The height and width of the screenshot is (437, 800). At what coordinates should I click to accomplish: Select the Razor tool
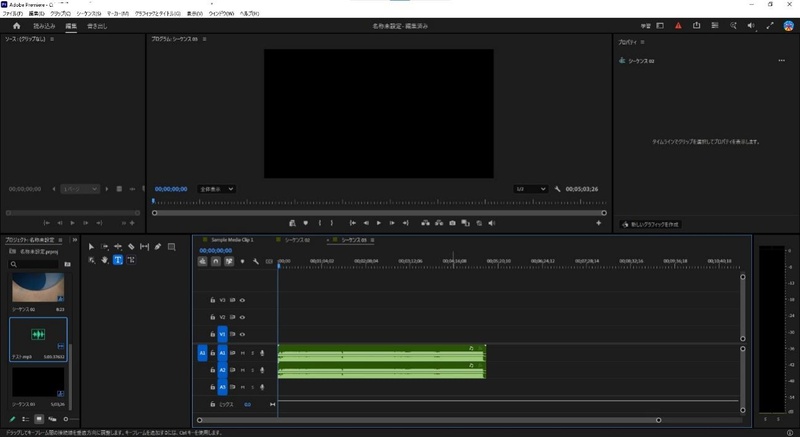pos(131,247)
